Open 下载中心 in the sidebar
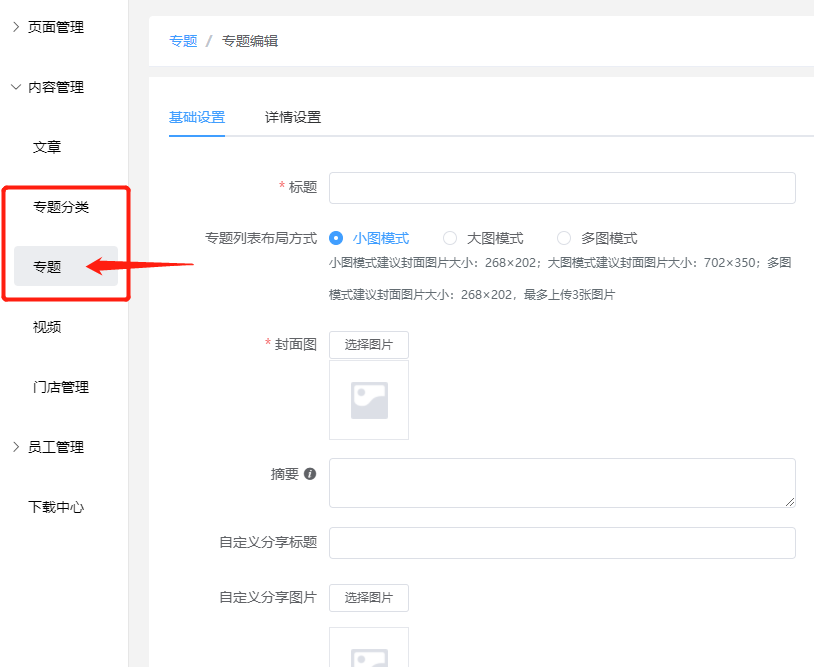This screenshot has width=814, height=667. tap(56, 507)
